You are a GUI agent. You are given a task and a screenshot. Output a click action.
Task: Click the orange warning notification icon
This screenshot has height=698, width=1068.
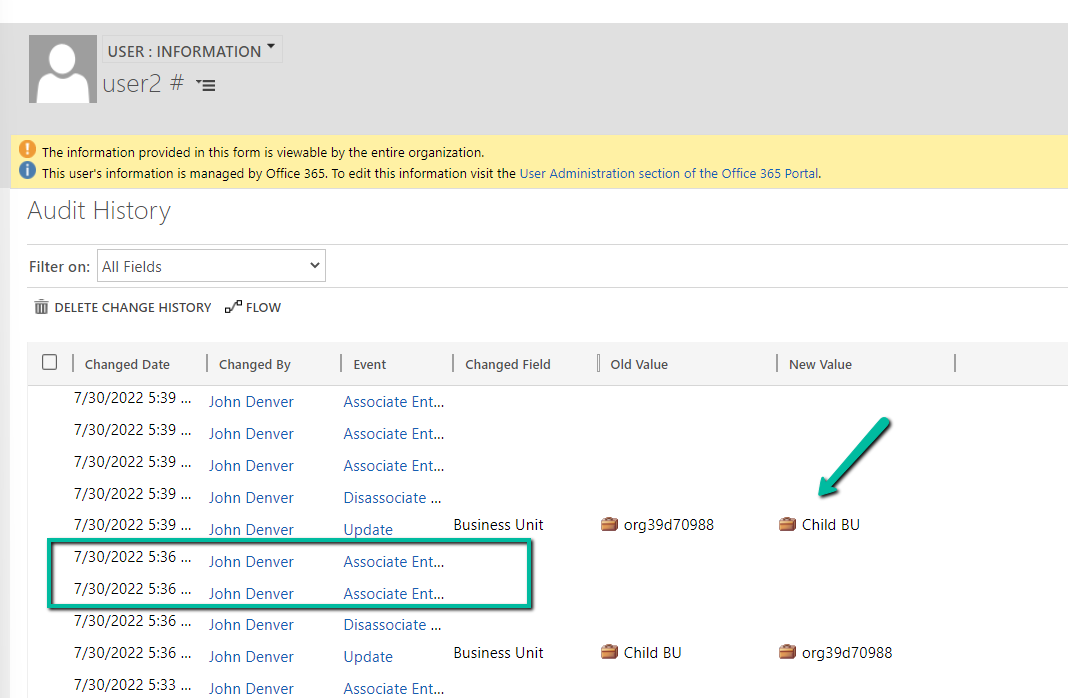pyautogui.click(x=28, y=151)
